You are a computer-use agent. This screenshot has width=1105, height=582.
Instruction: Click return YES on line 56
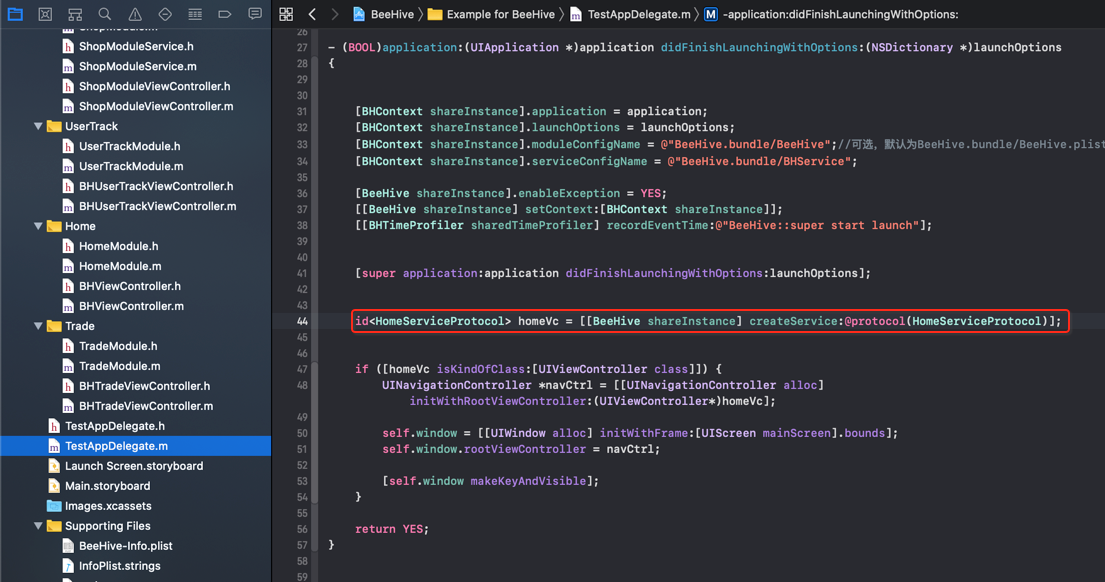[392, 529]
